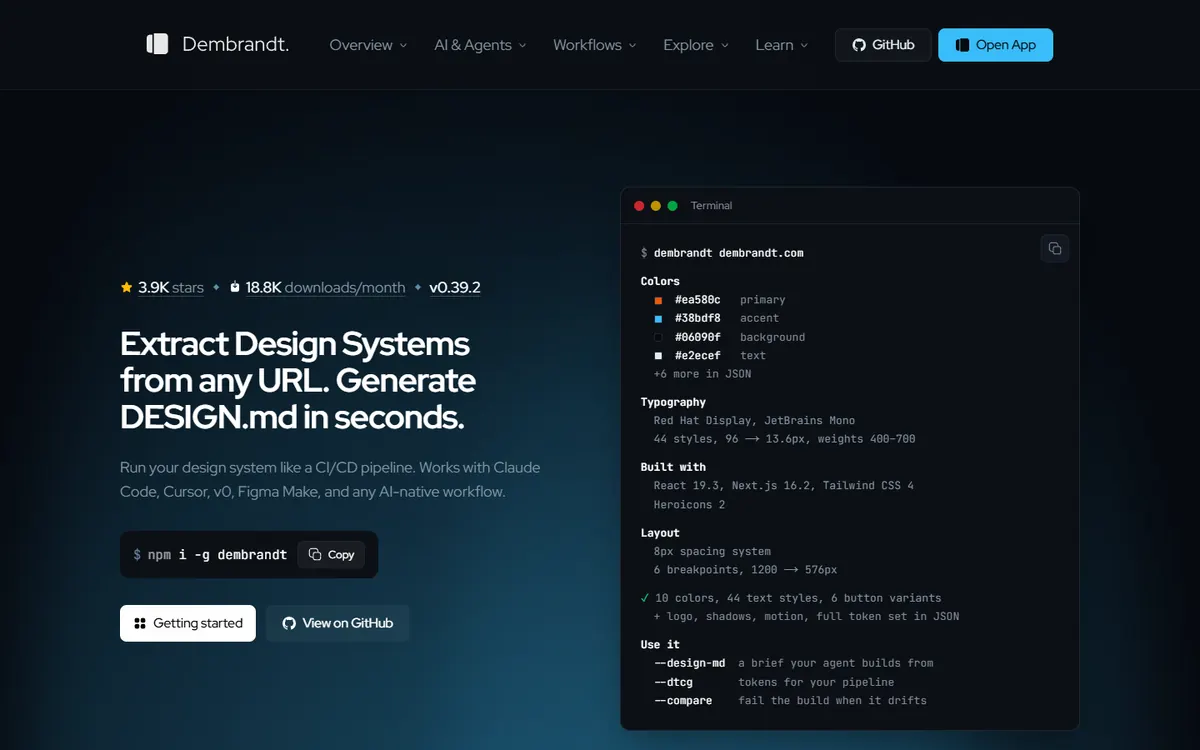Click the Built with heading

click(673, 467)
